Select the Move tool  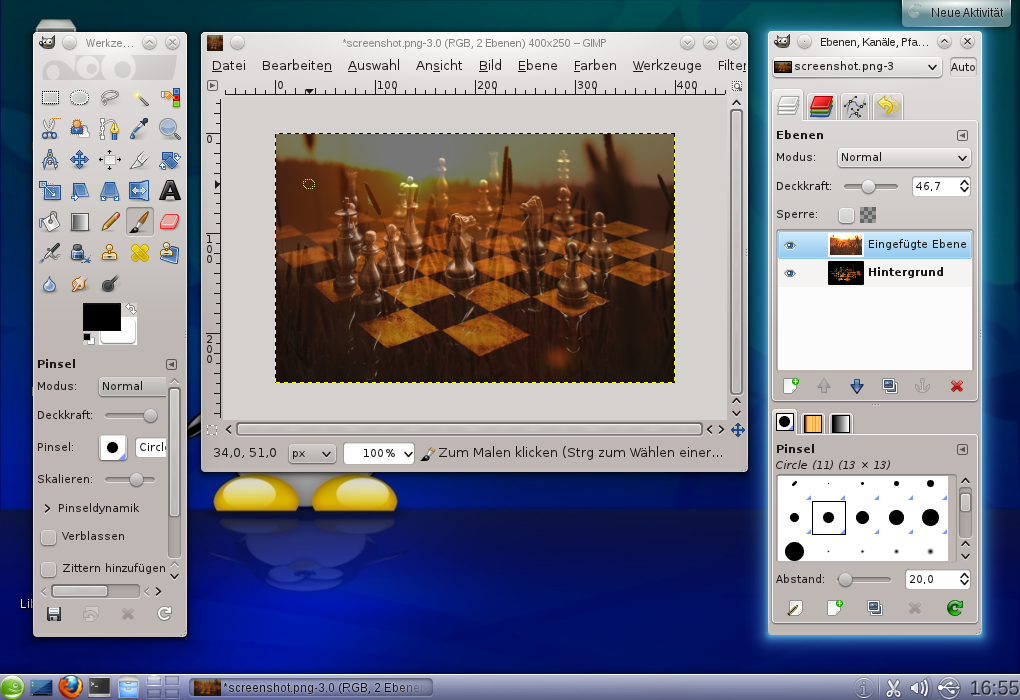click(x=79, y=159)
